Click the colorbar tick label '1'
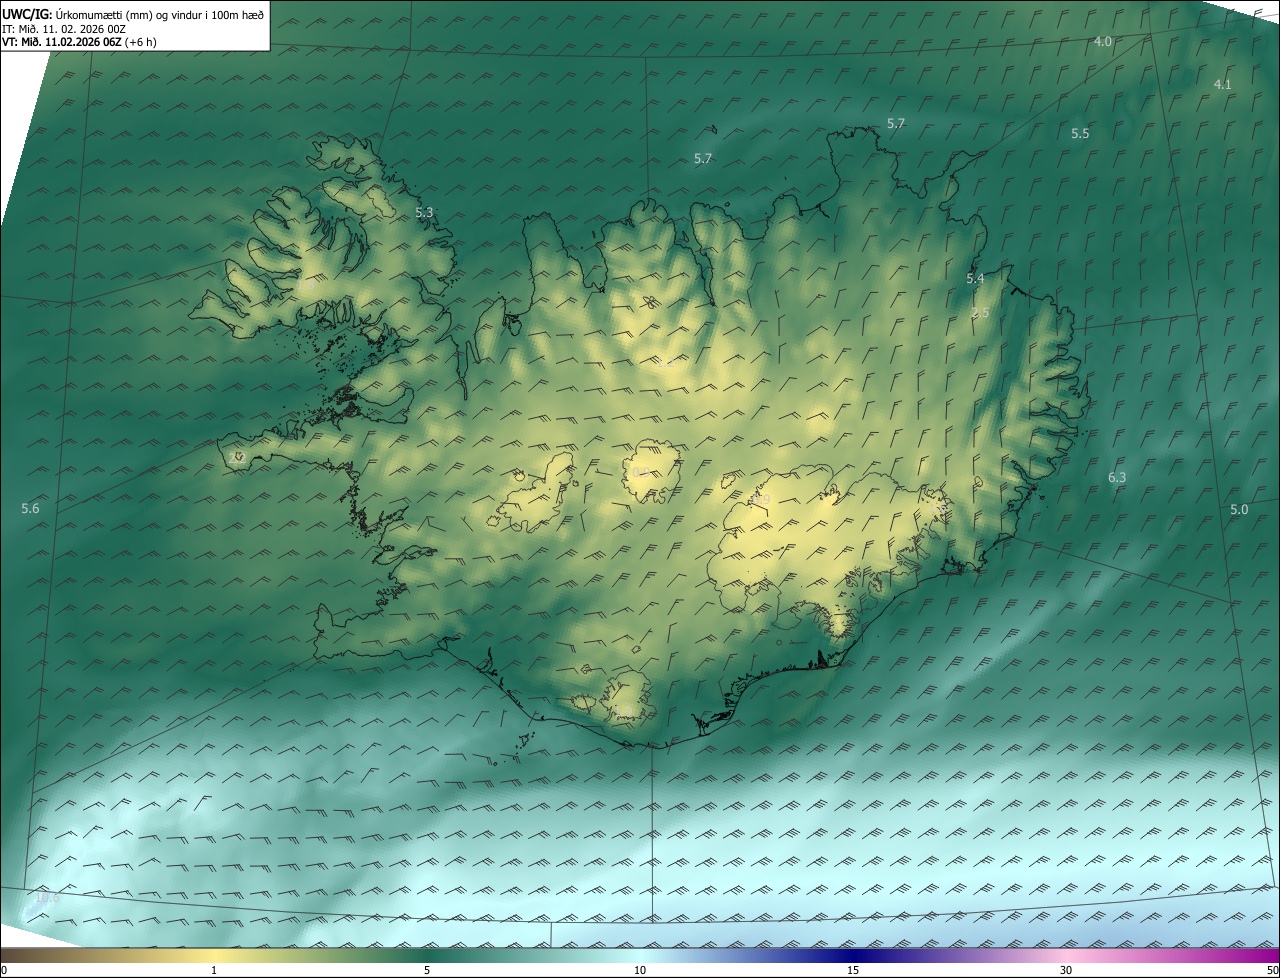The width and height of the screenshot is (1280, 978). 214,970
